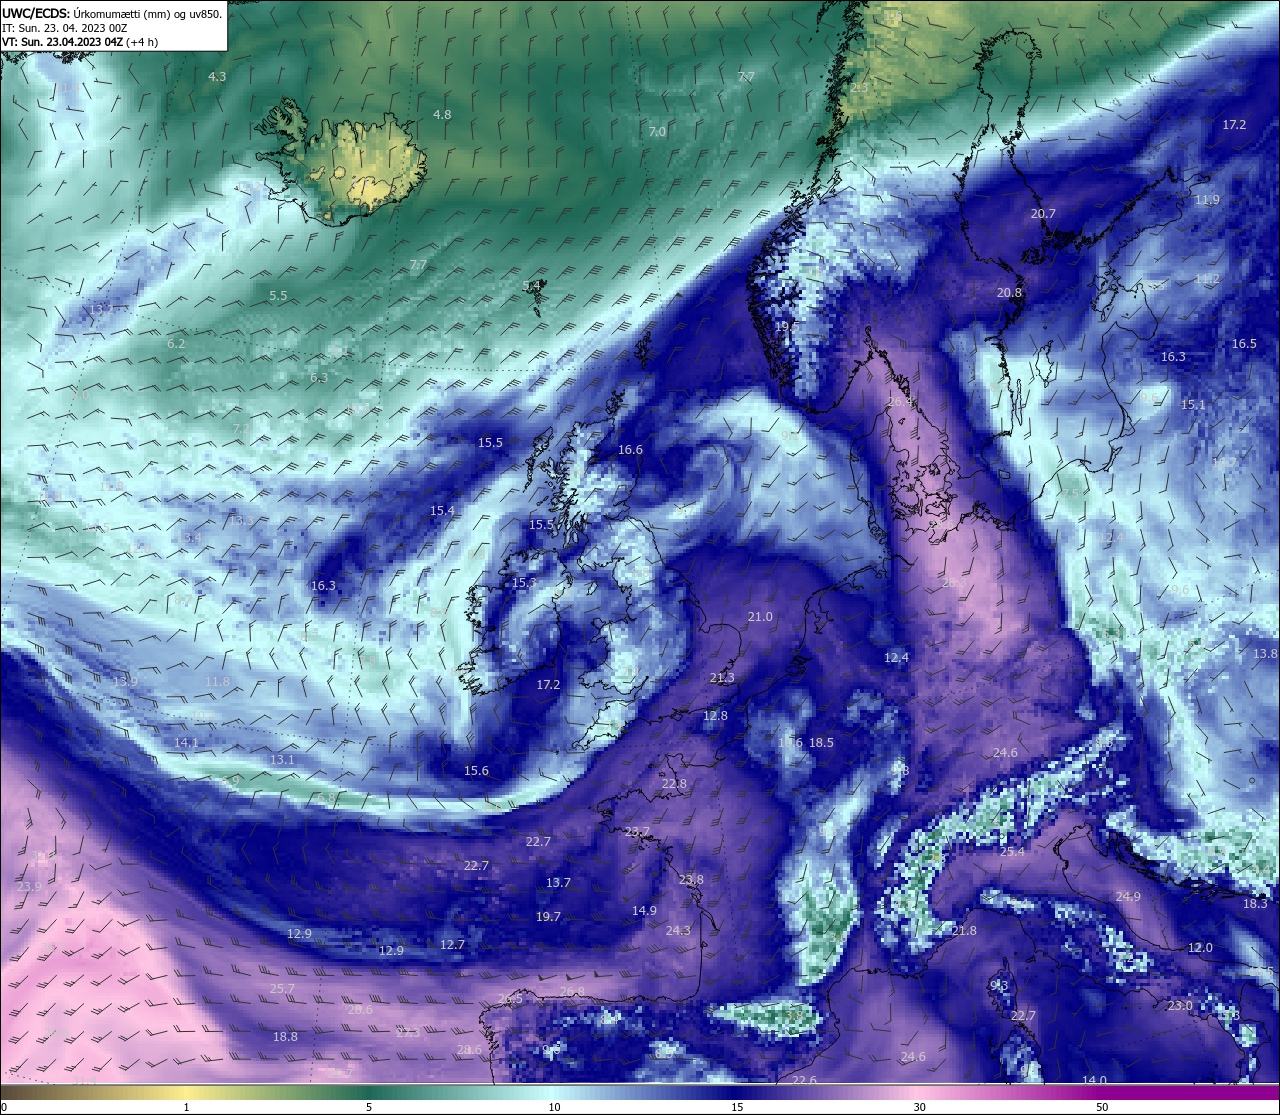Image resolution: width=1280 pixels, height=1115 pixels.
Task: Click the 15.4 value west of Scotland
Action: coord(442,511)
